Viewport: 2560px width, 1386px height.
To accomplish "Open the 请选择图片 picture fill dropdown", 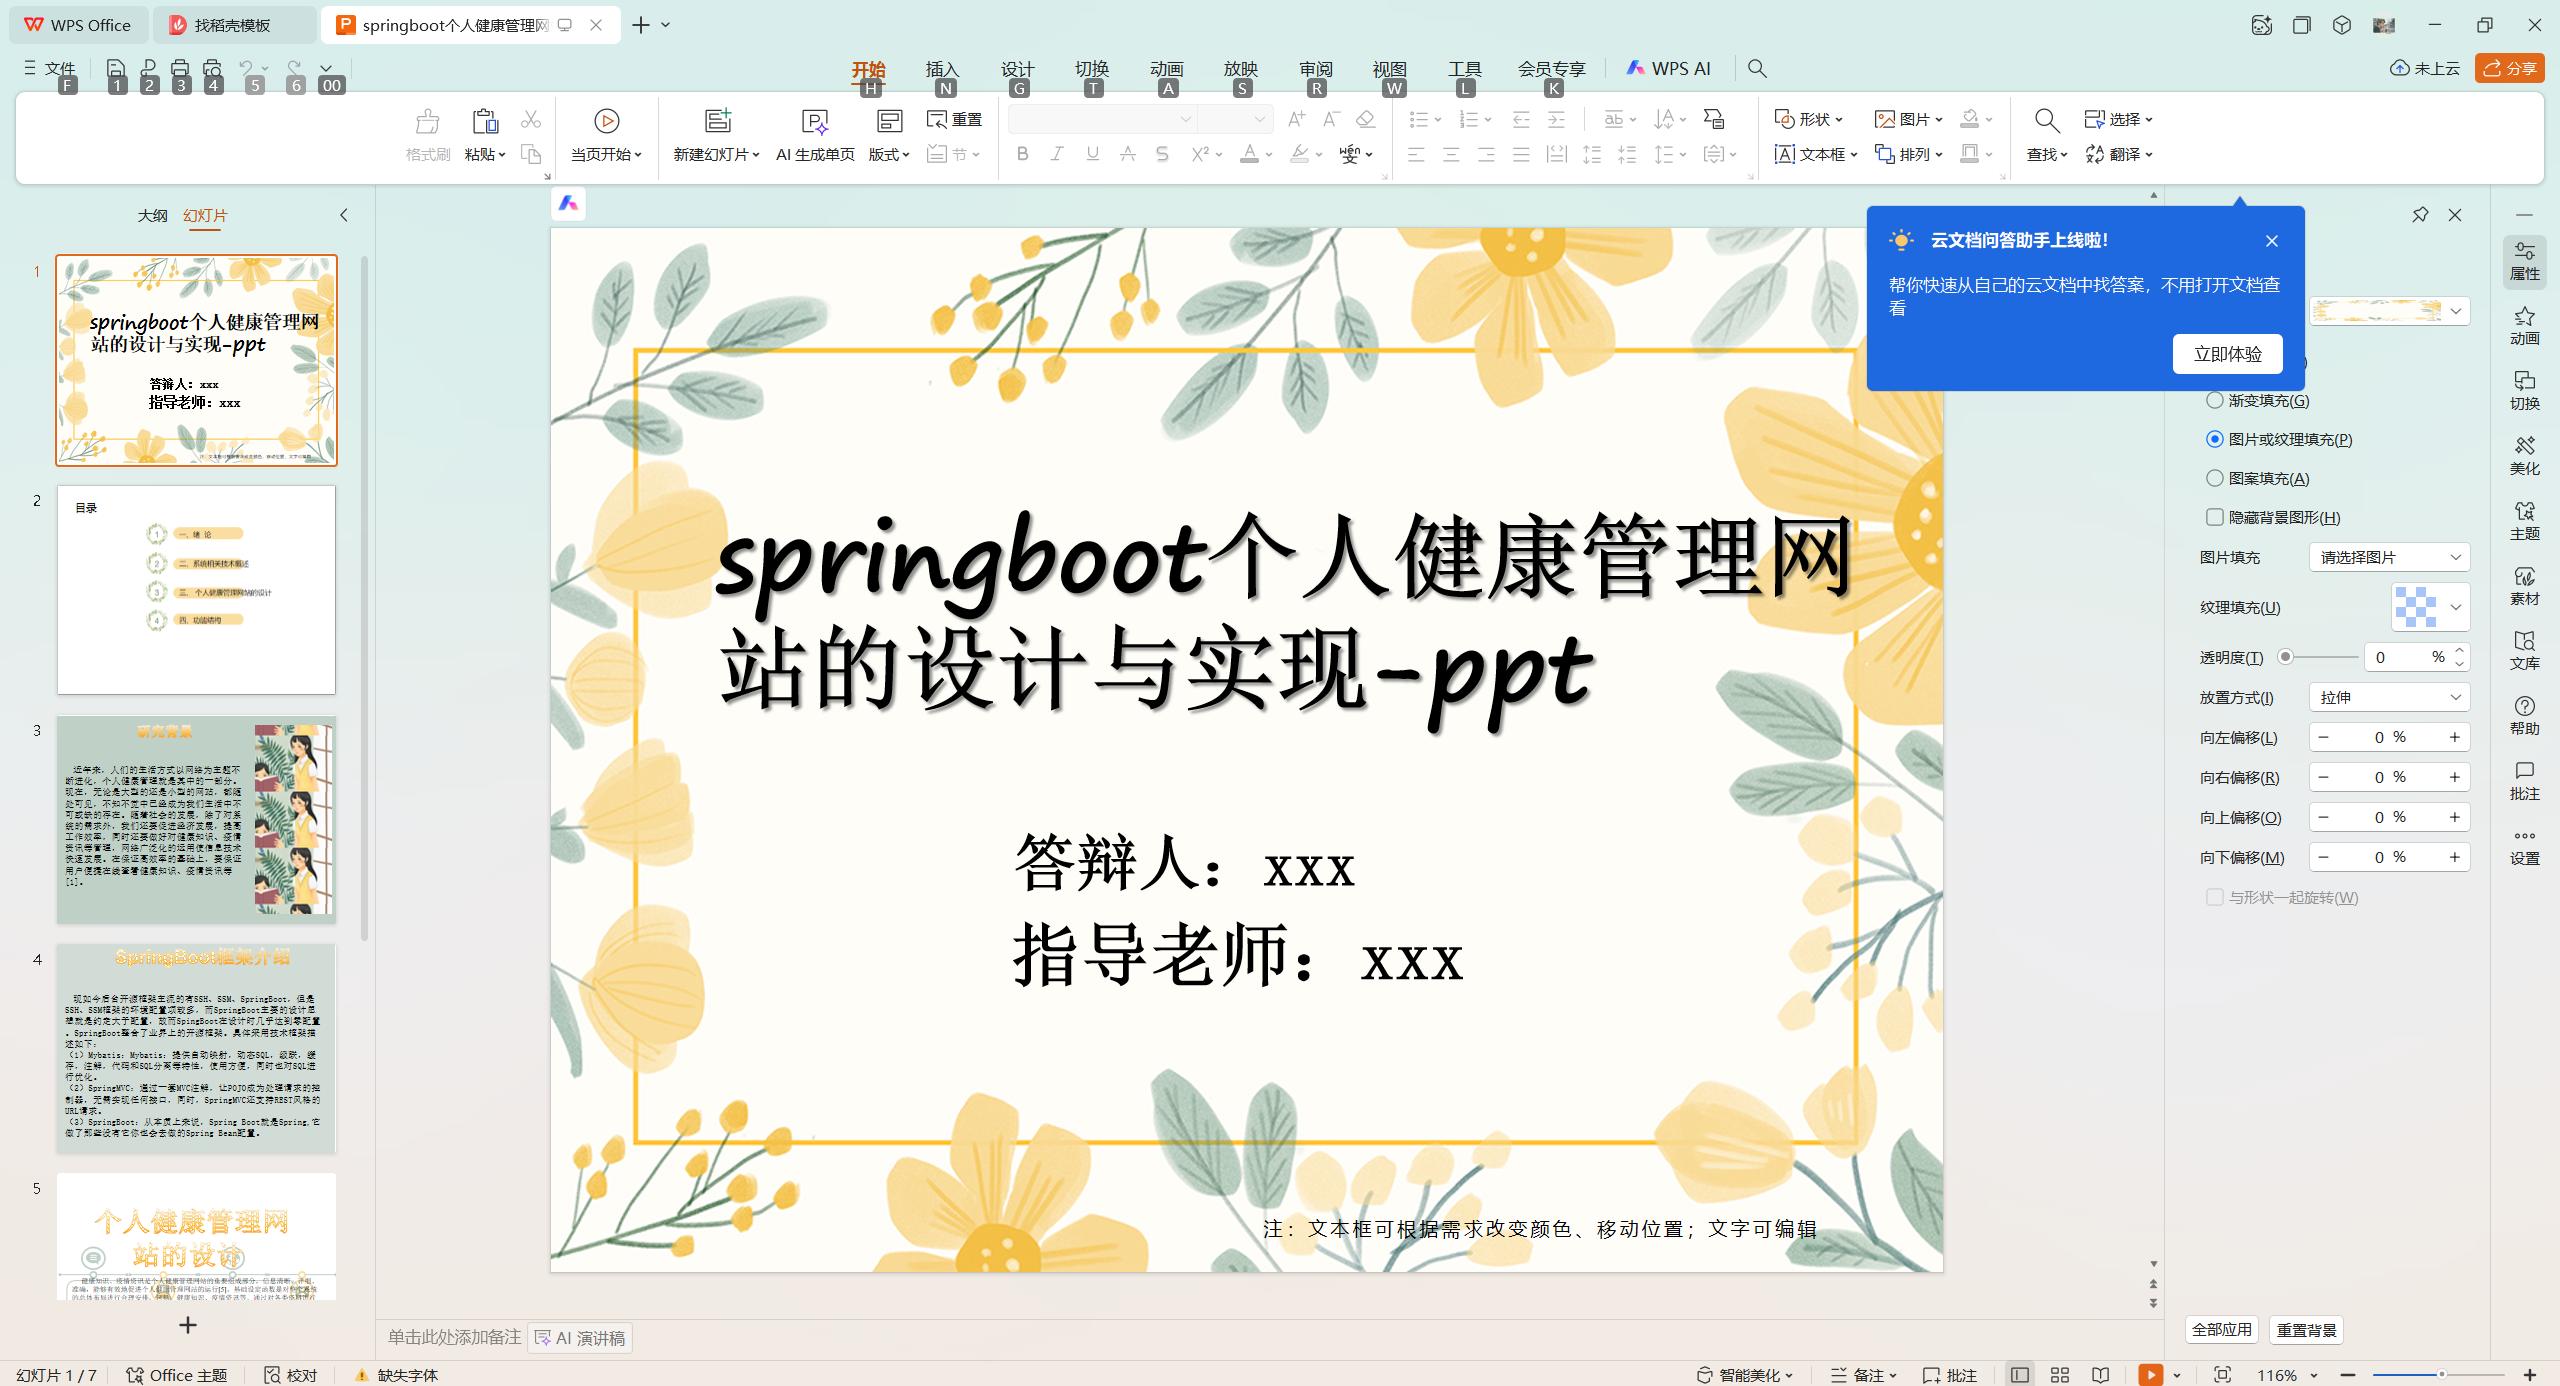I will 2388,557.
